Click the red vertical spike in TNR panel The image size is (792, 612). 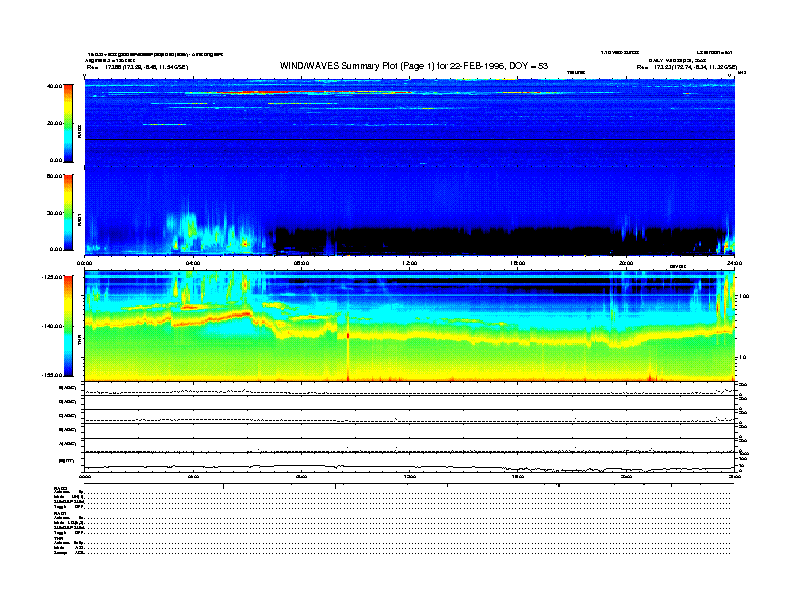click(348, 347)
